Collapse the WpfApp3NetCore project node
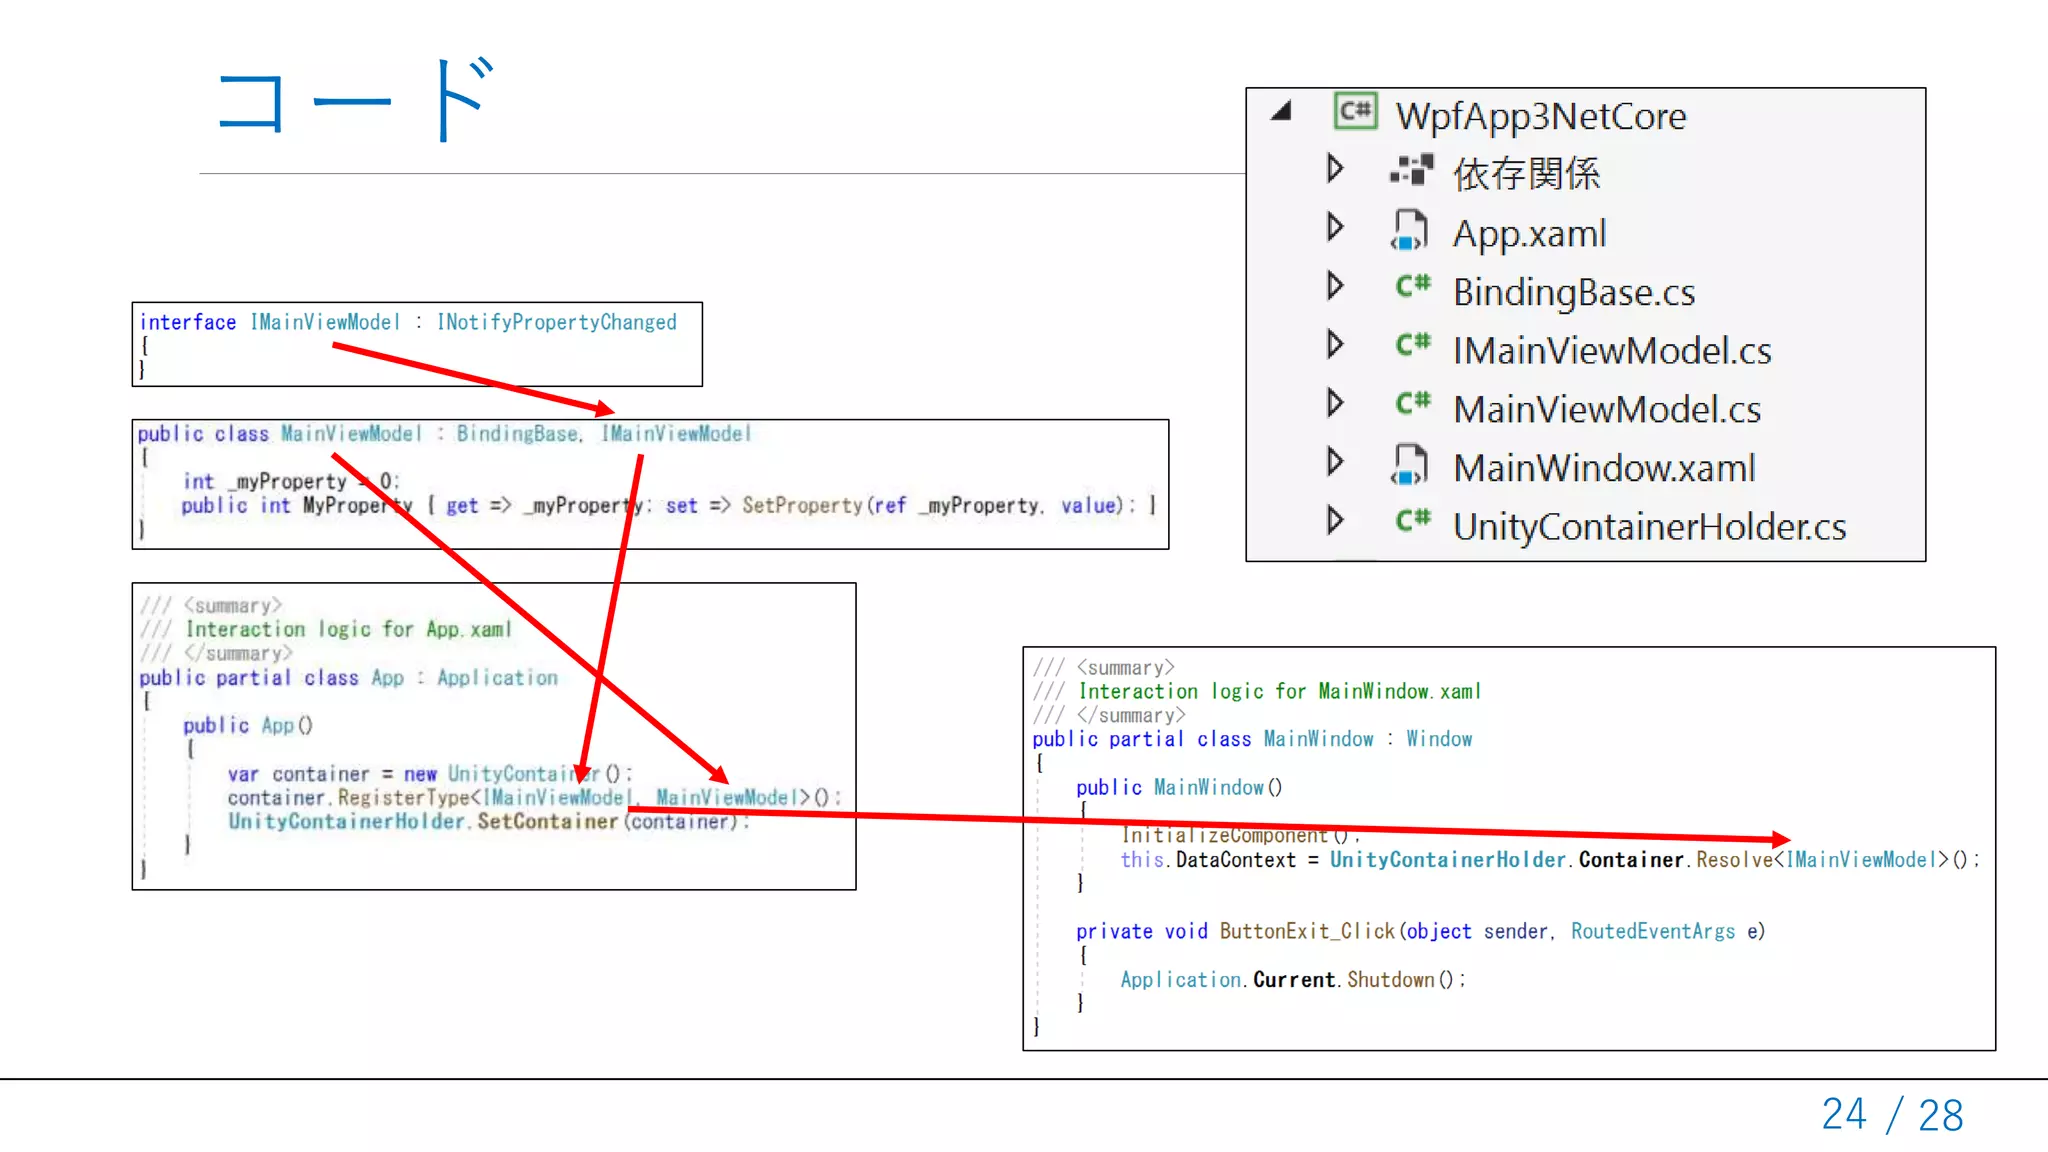Image resolution: width=2048 pixels, height=1152 pixels. 1282,112
